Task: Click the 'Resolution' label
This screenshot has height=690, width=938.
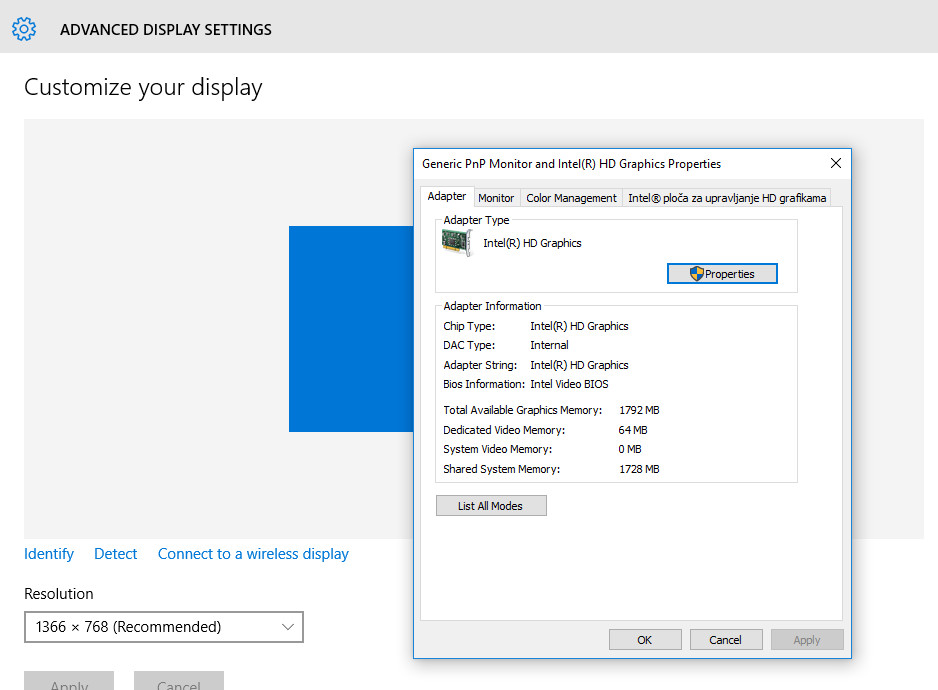Action: pyautogui.click(x=59, y=594)
